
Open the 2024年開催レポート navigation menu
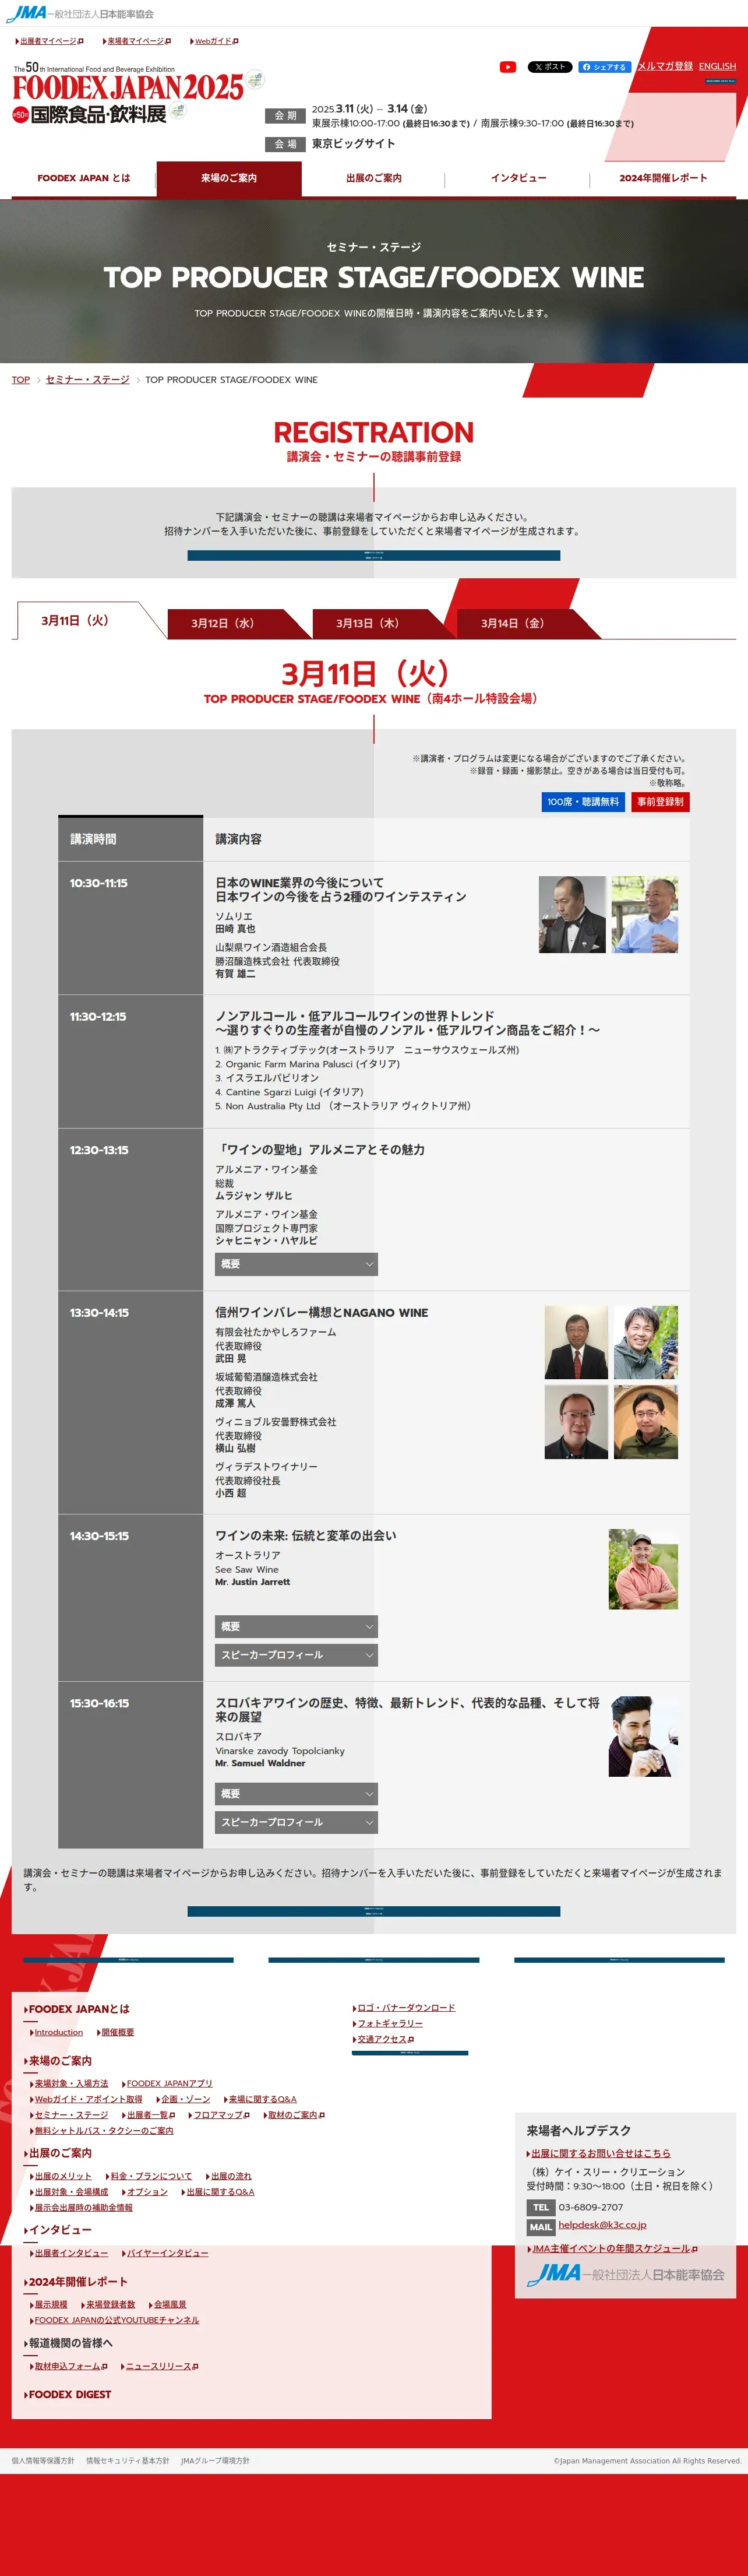click(x=663, y=179)
